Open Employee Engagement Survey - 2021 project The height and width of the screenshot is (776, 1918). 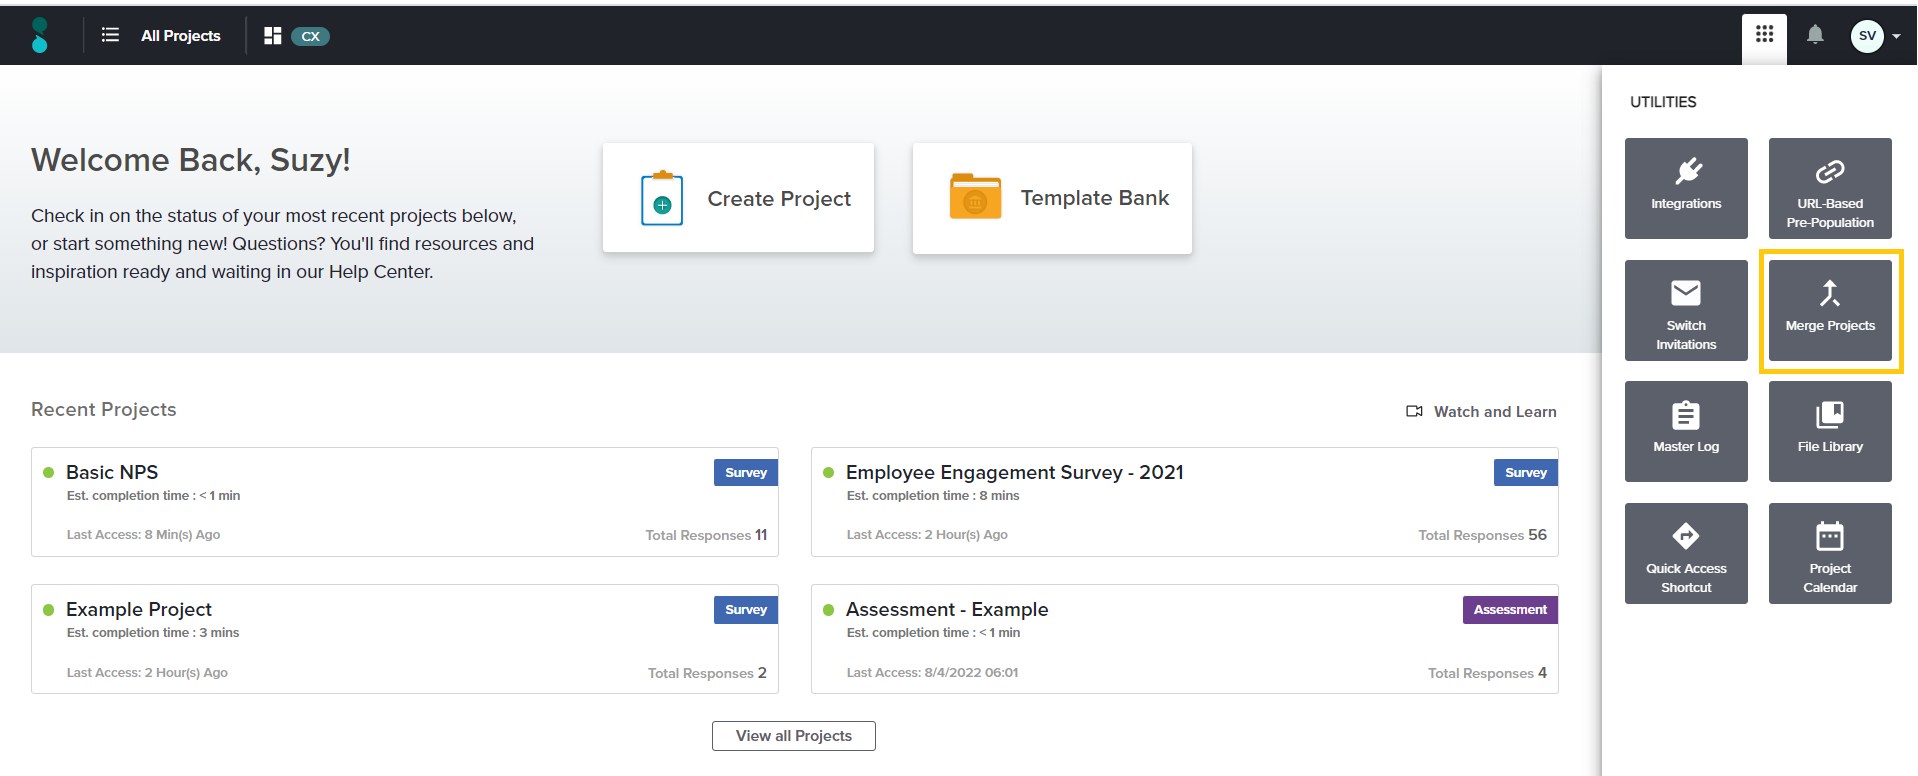(x=1014, y=472)
